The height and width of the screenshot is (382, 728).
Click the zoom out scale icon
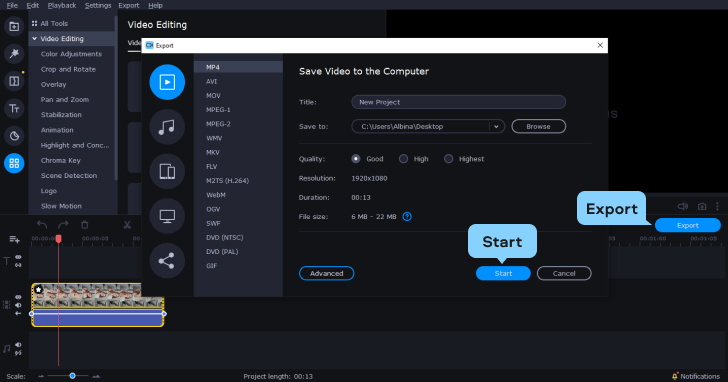(41, 376)
